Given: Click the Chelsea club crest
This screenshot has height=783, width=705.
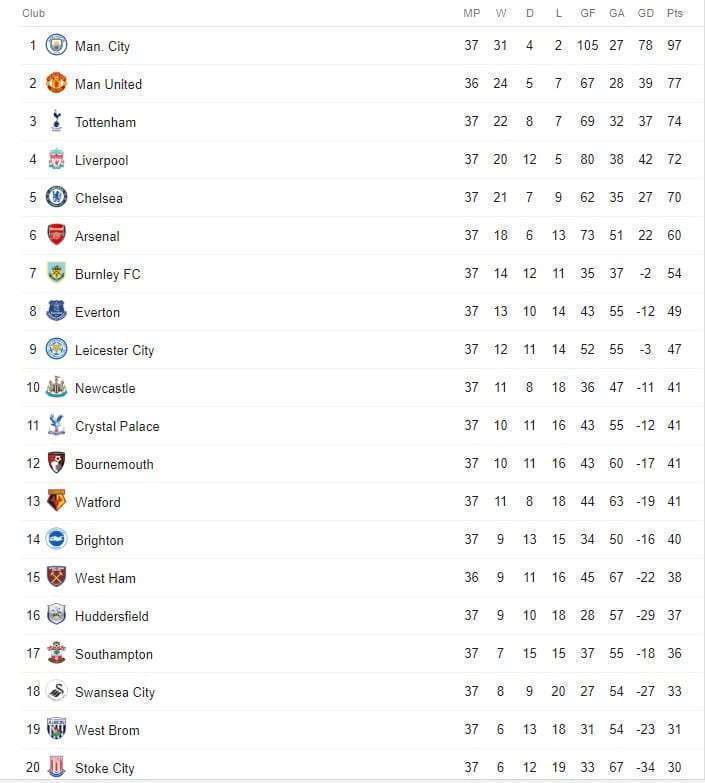Looking at the screenshot, I should (x=56, y=197).
